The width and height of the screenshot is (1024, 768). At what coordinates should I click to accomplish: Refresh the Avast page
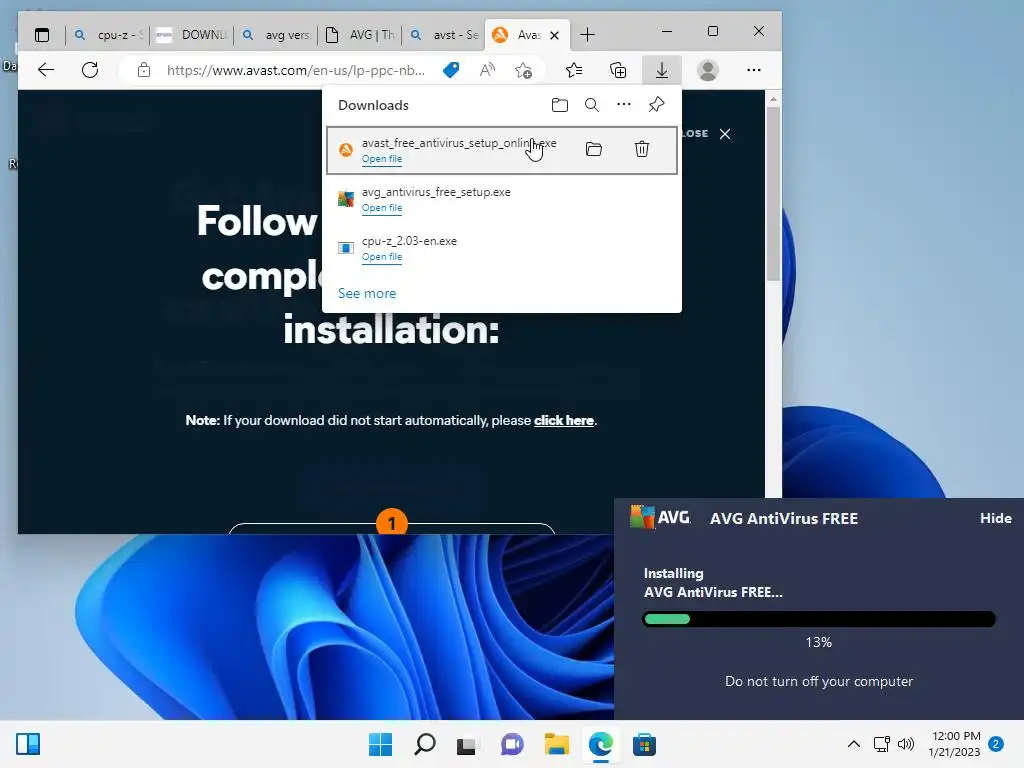pyautogui.click(x=90, y=70)
